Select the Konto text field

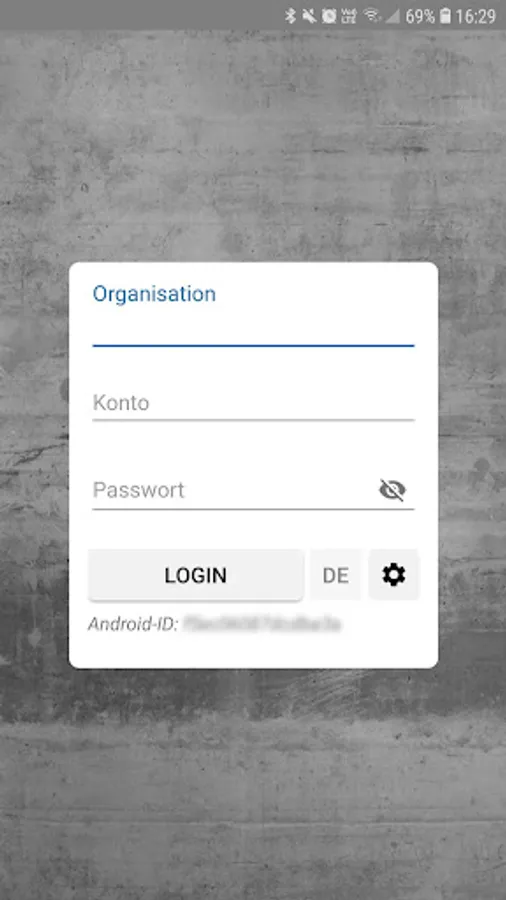[x=253, y=403]
